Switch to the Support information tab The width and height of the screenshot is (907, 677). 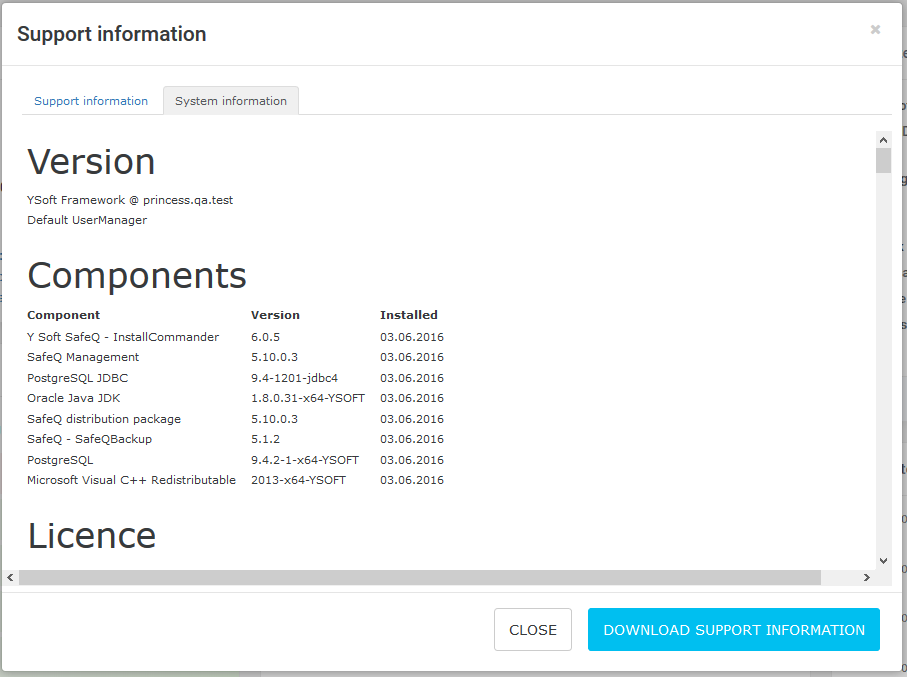[x=91, y=101]
